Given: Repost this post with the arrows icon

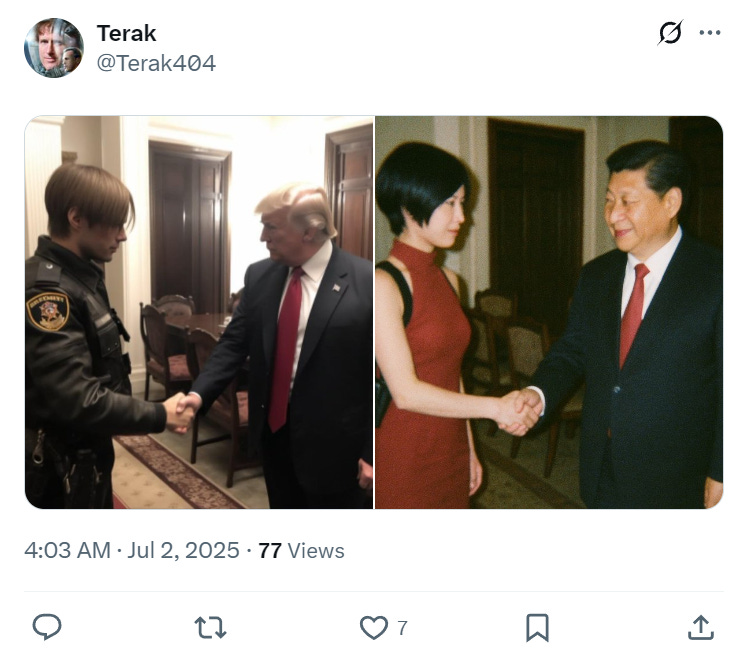Looking at the screenshot, I should point(210,627).
